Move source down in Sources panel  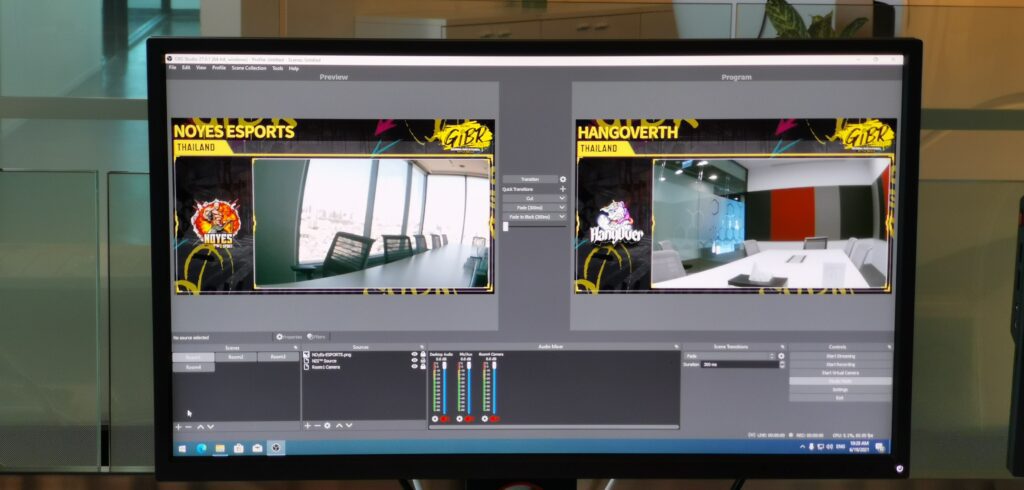point(349,425)
